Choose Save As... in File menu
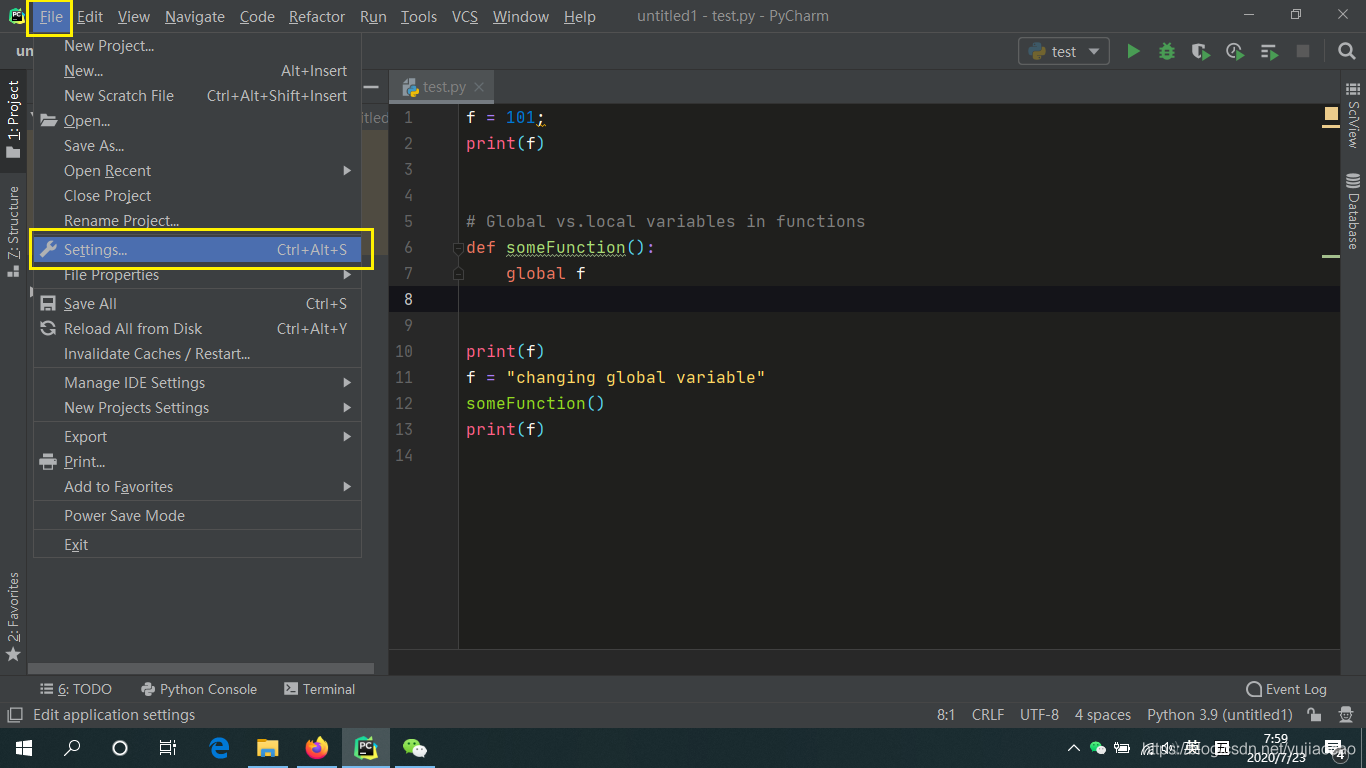Viewport: 1366px width, 768px height. click(x=198, y=146)
